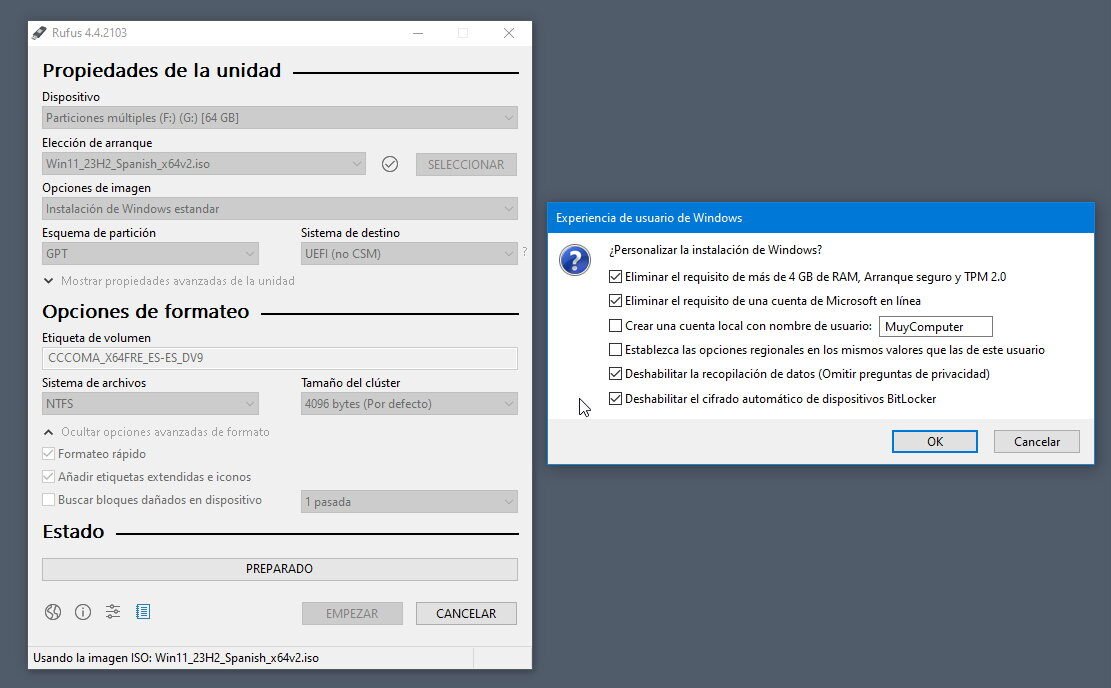The height and width of the screenshot is (688, 1111).
Task: Open the 1 pasada passes dropdown
Action: [409, 502]
